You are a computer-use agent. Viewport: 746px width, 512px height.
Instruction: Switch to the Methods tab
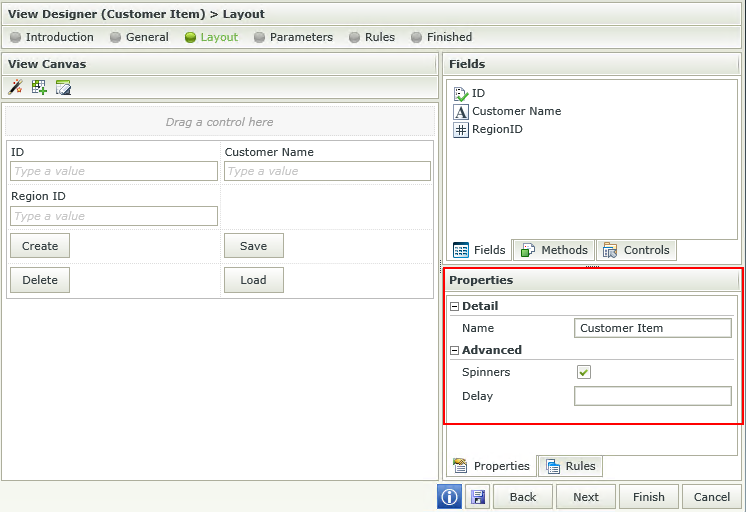click(x=554, y=250)
